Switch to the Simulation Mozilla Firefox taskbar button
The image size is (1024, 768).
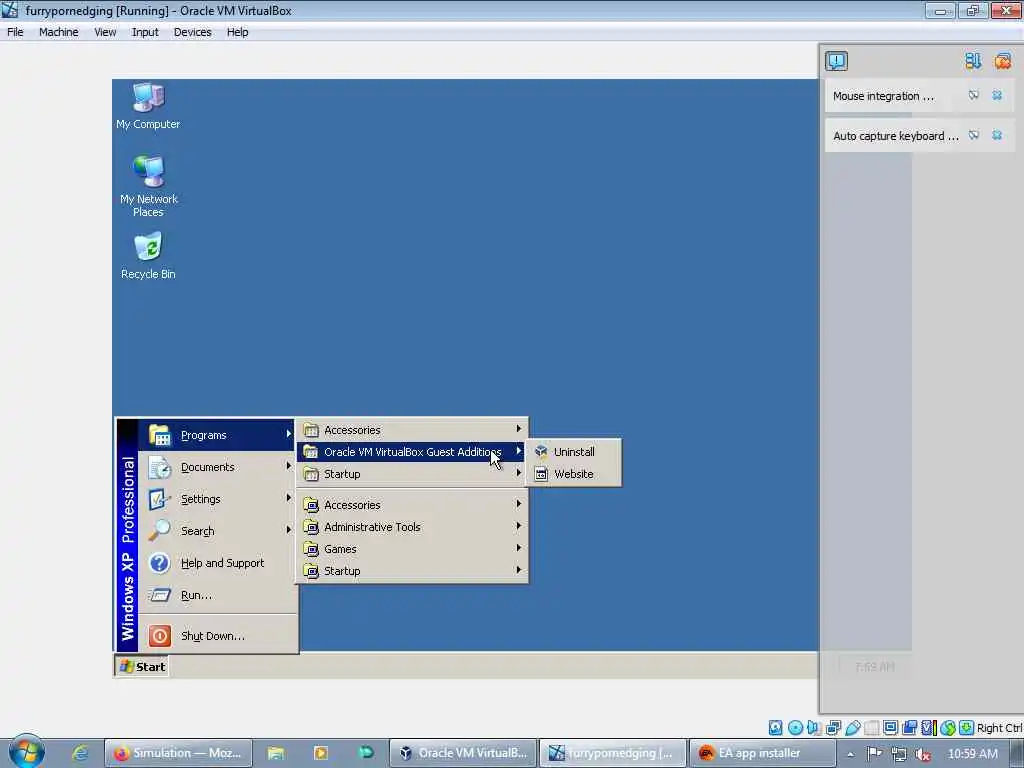click(x=178, y=753)
